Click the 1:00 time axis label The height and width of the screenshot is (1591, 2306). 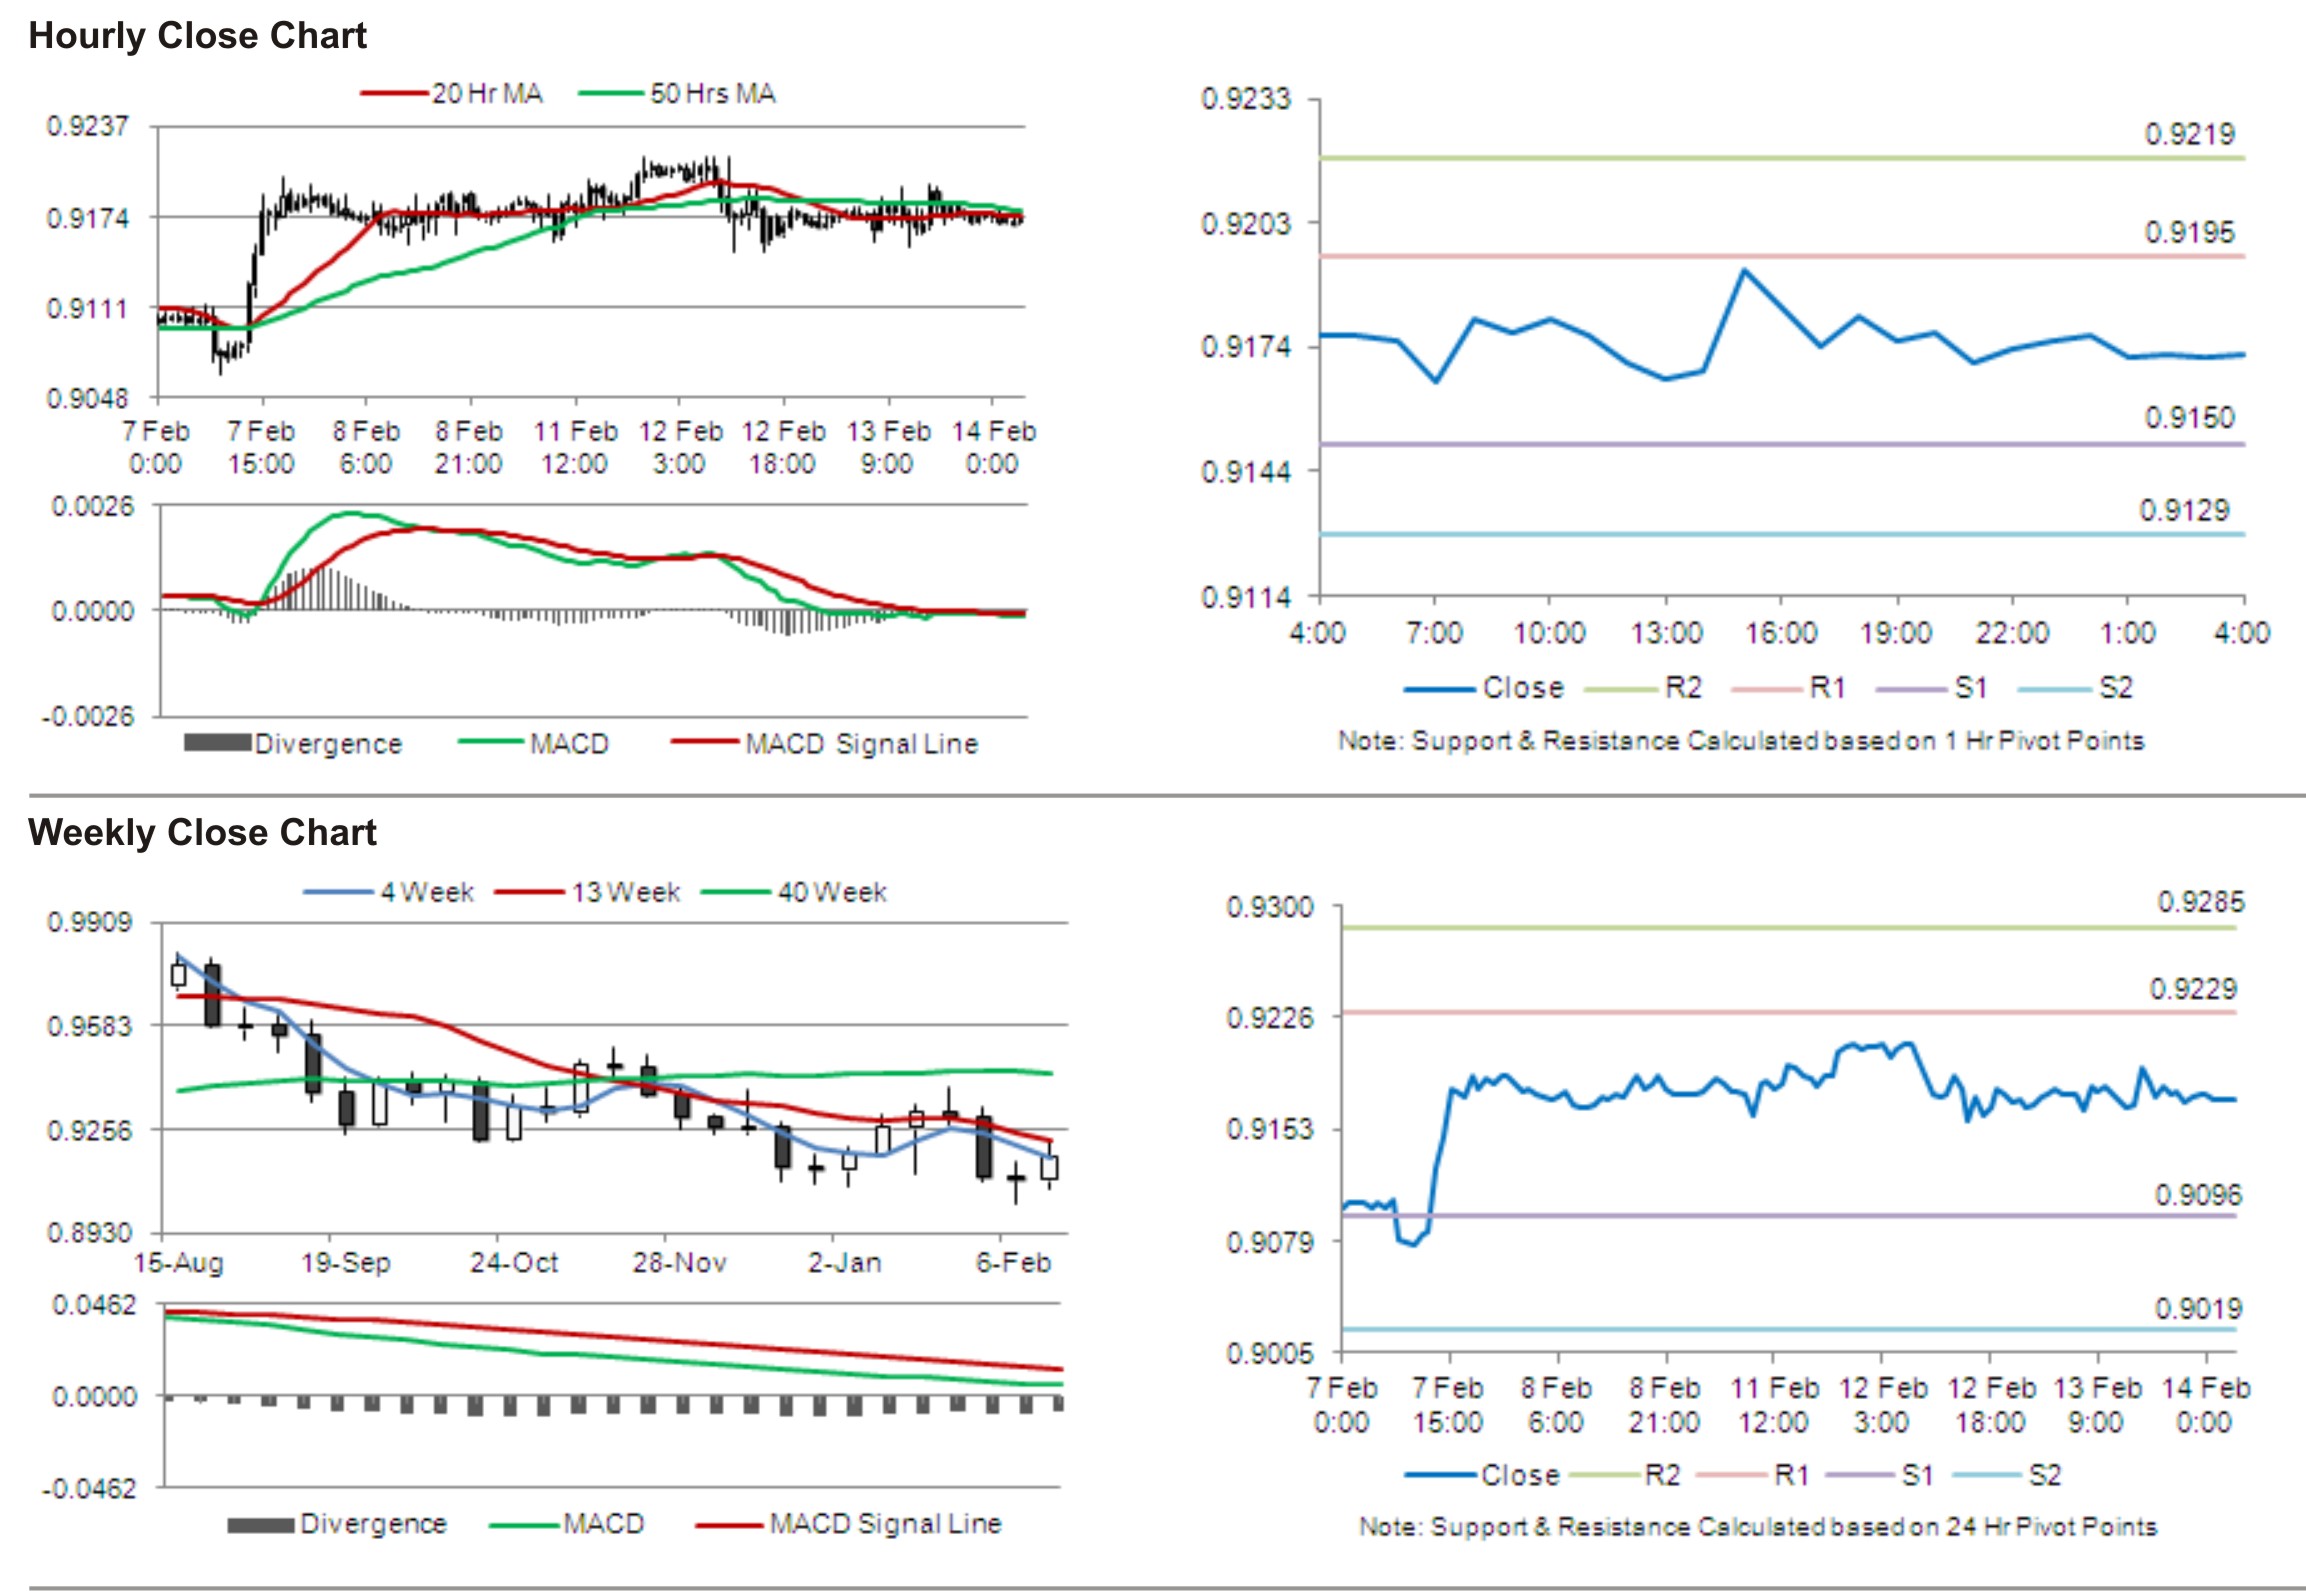2127,633
